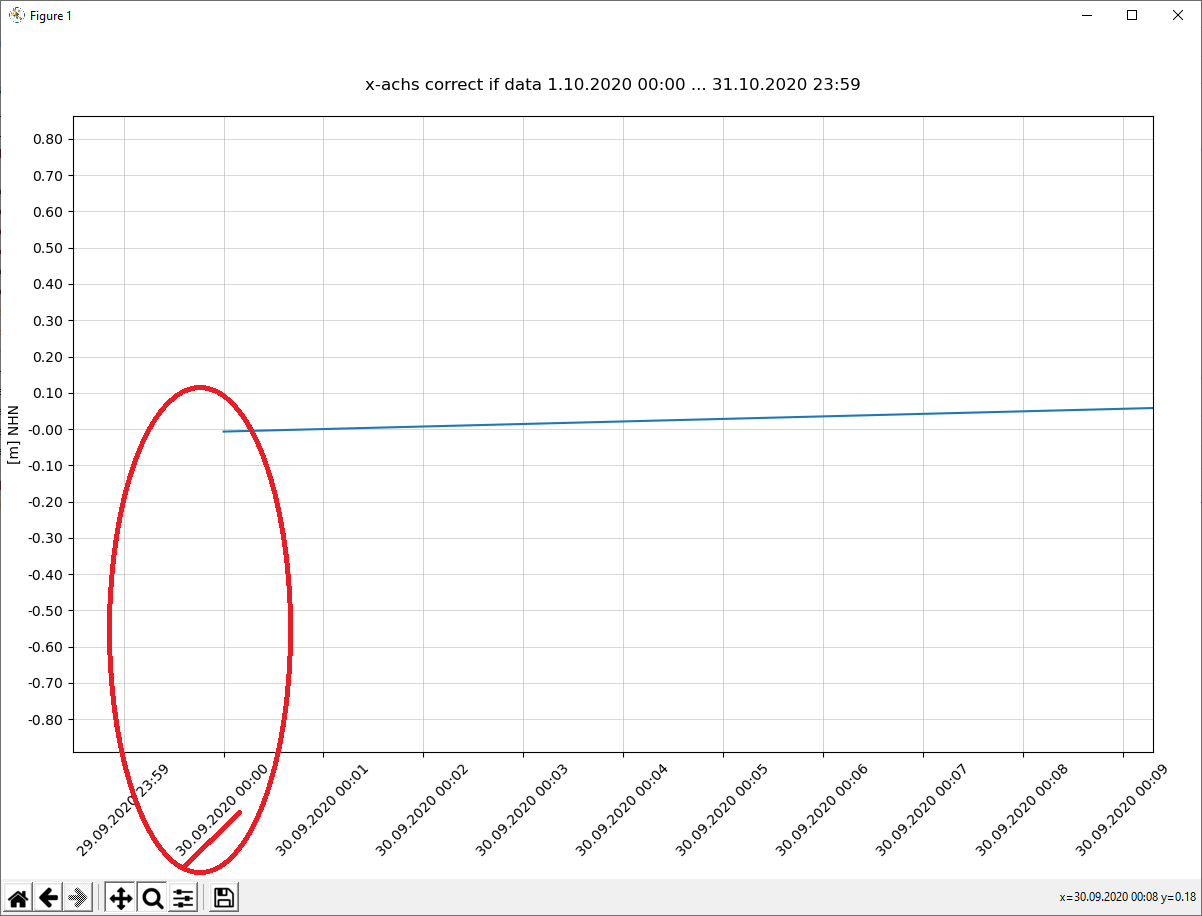Viewport: 1202px width, 916px height.
Task: Click the chart title about x-achs correctness
Action: [614, 84]
